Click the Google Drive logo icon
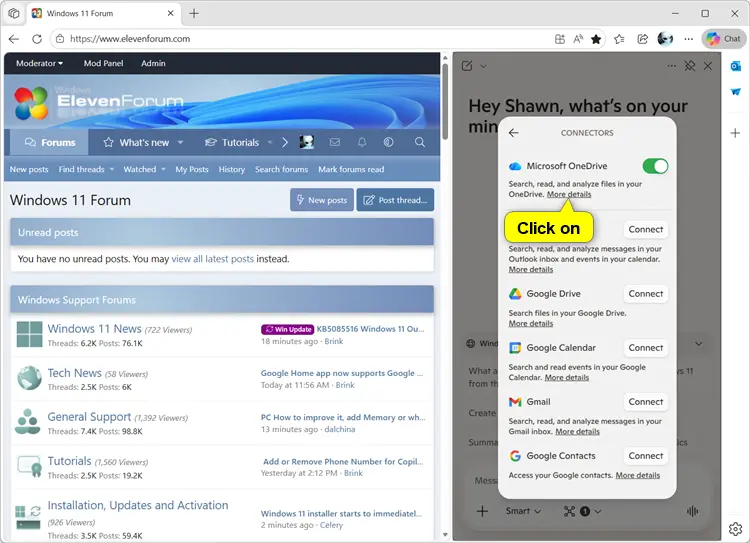The width and height of the screenshot is (750, 543). pos(515,294)
